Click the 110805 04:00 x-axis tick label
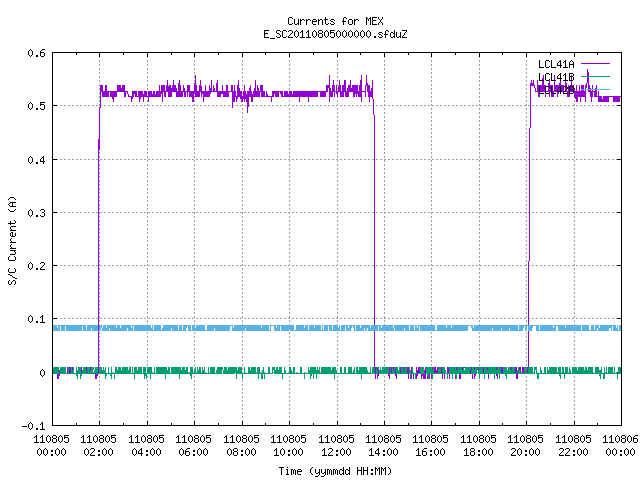The image size is (640, 480). 146,445
